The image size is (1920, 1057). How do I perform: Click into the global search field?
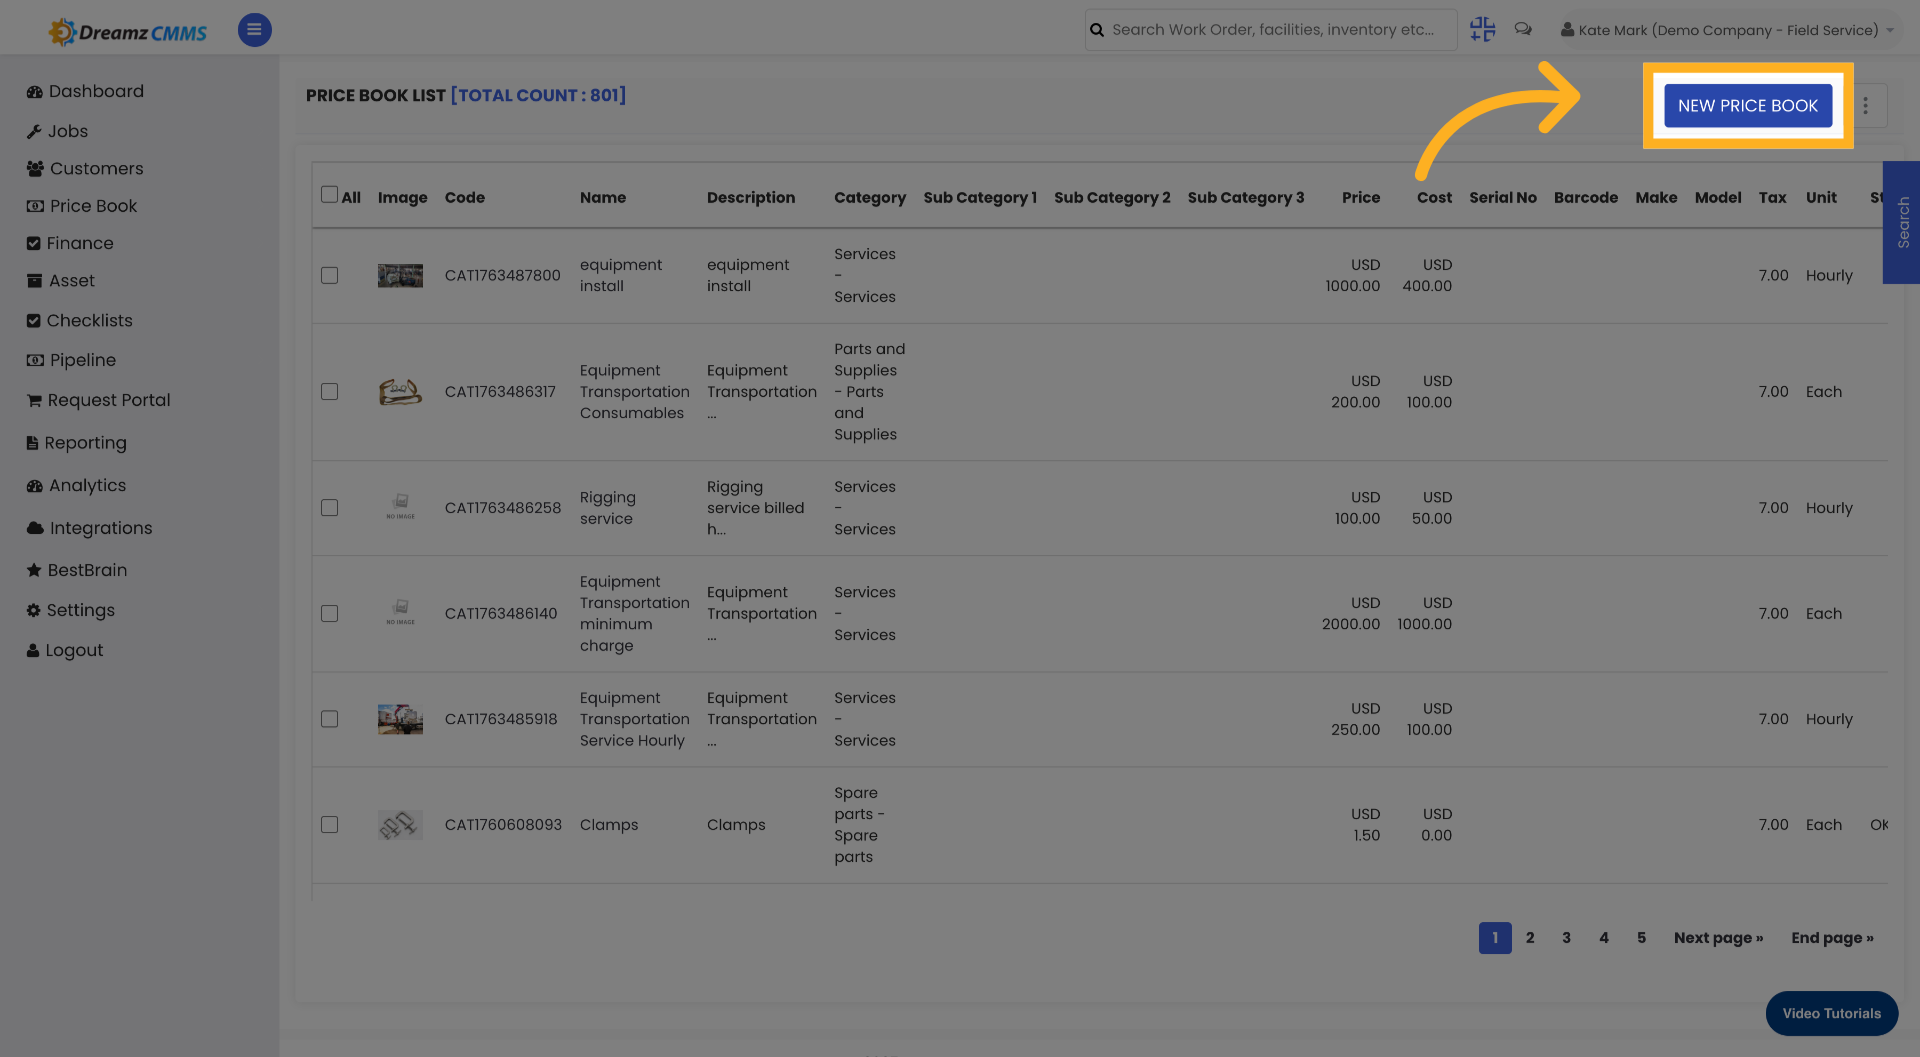(x=1272, y=30)
